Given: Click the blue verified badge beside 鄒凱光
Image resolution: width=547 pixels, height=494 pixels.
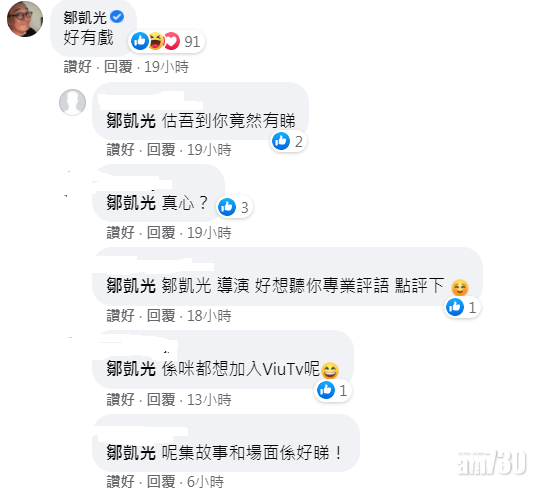Looking at the screenshot, I should coord(117,16).
